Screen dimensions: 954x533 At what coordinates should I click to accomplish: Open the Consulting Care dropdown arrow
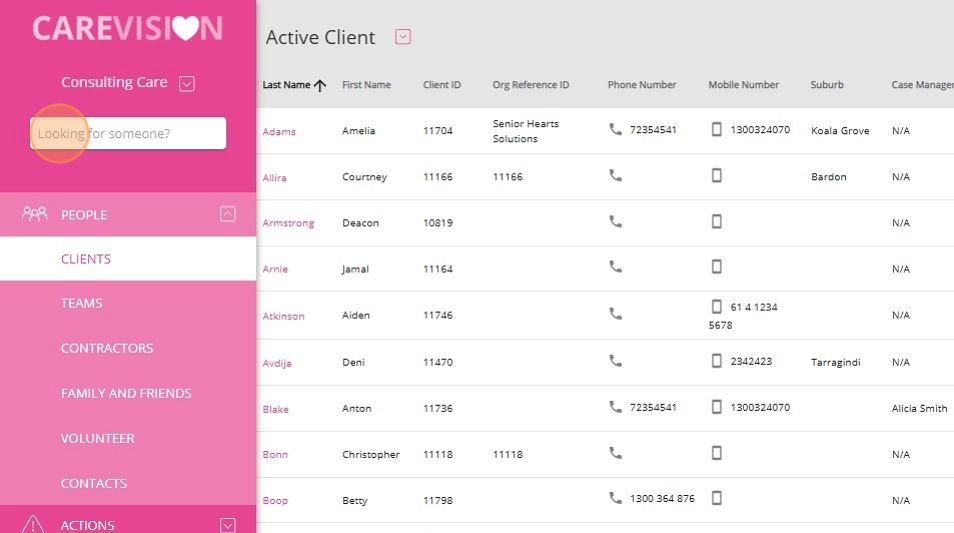(x=187, y=83)
